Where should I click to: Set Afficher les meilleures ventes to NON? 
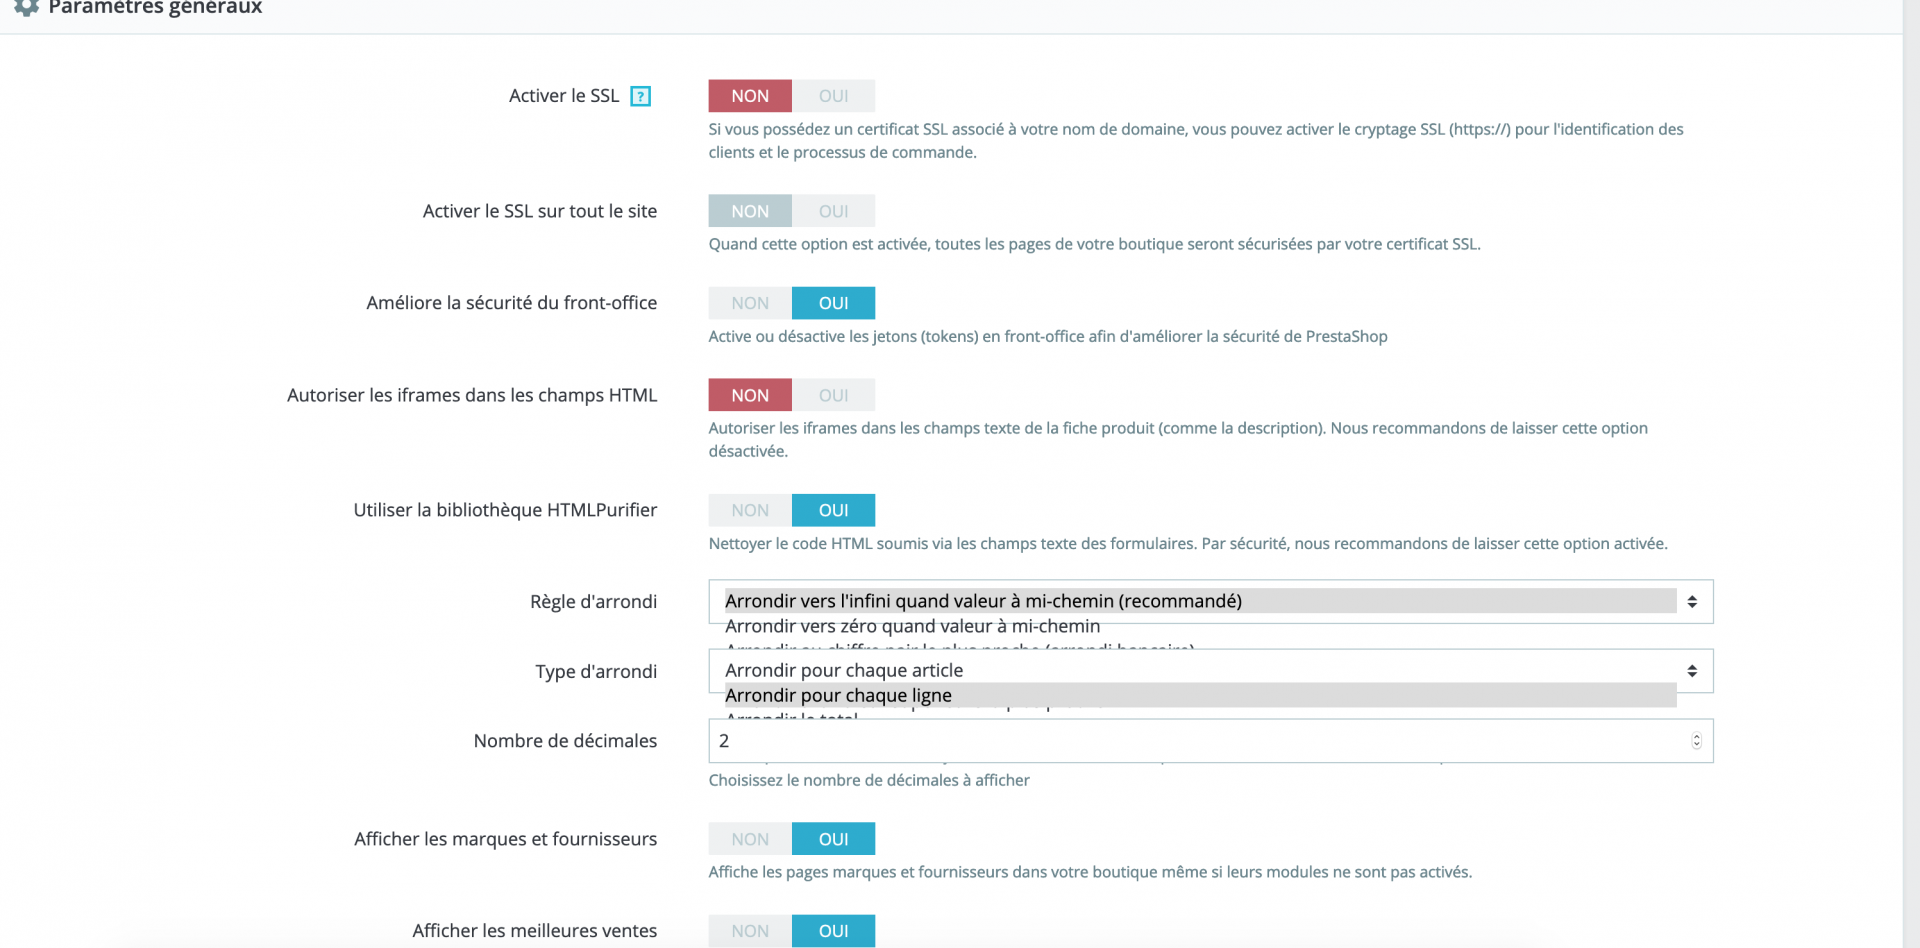click(750, 931)
